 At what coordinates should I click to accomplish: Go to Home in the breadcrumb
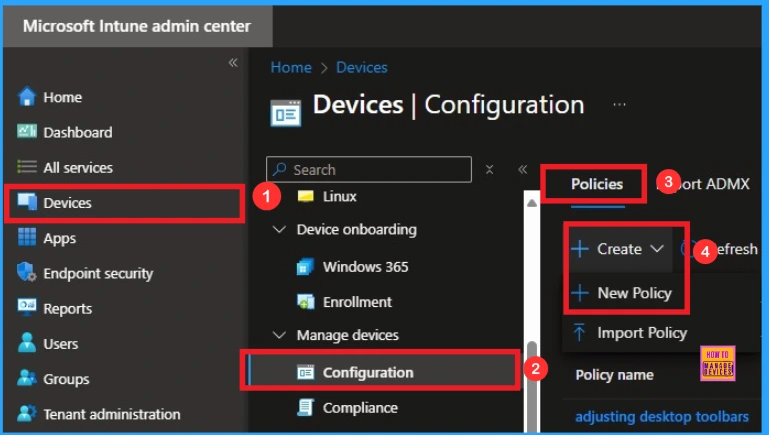(291, 67)
